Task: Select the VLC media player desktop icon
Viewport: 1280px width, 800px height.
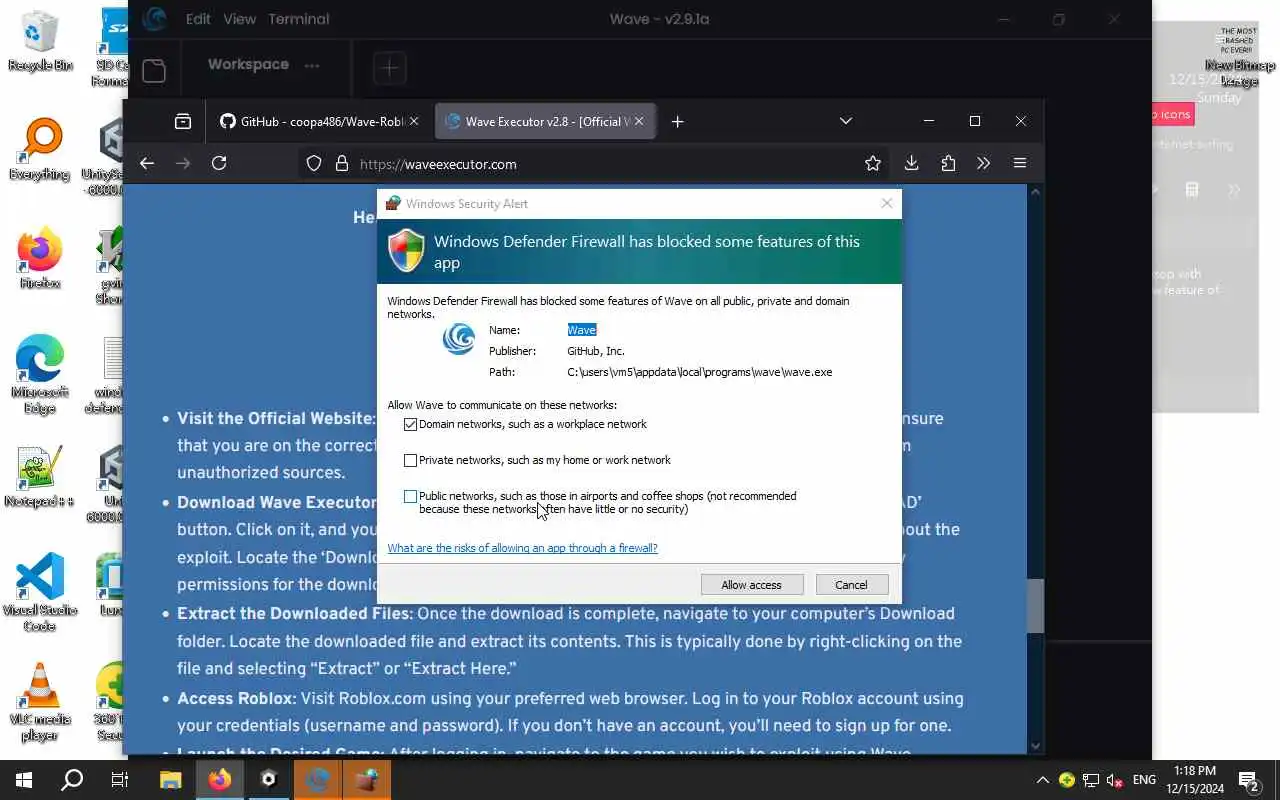Action: pos(40,702)
